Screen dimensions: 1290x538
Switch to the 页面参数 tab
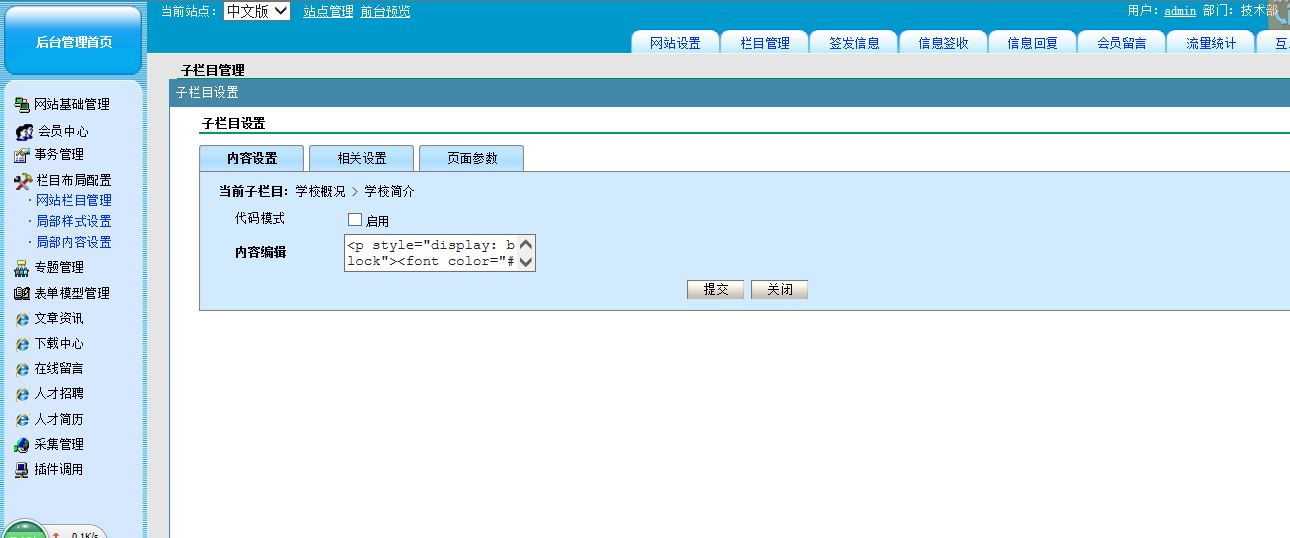click(x=471, y=159)
